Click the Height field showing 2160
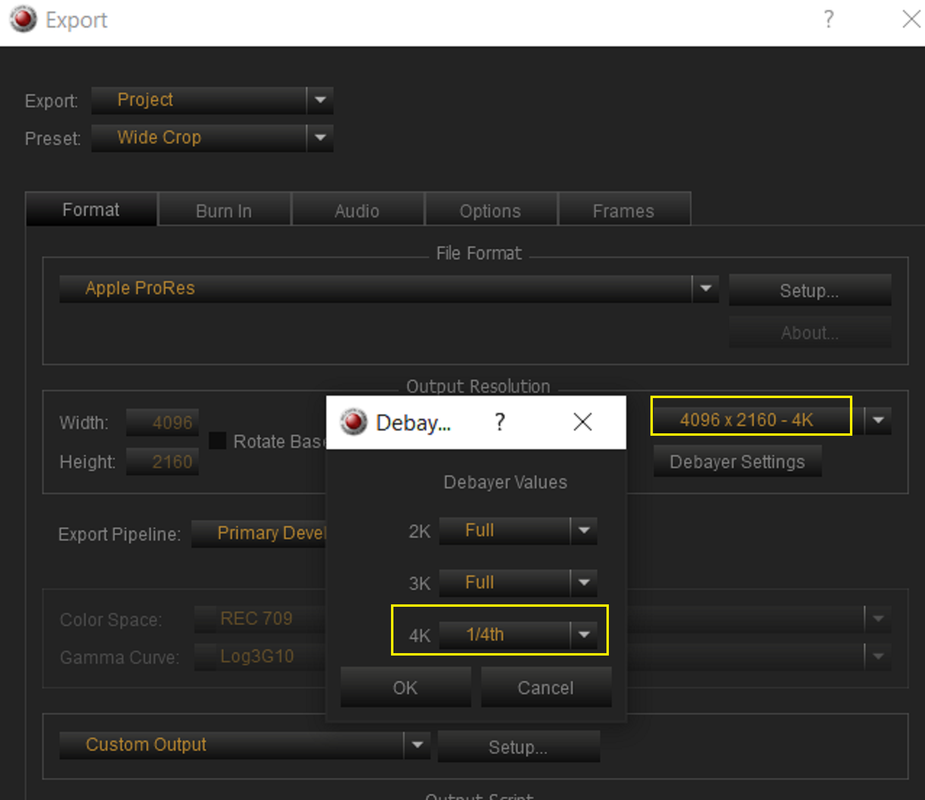This screenshot has width=925, height=800. [162, 461]
